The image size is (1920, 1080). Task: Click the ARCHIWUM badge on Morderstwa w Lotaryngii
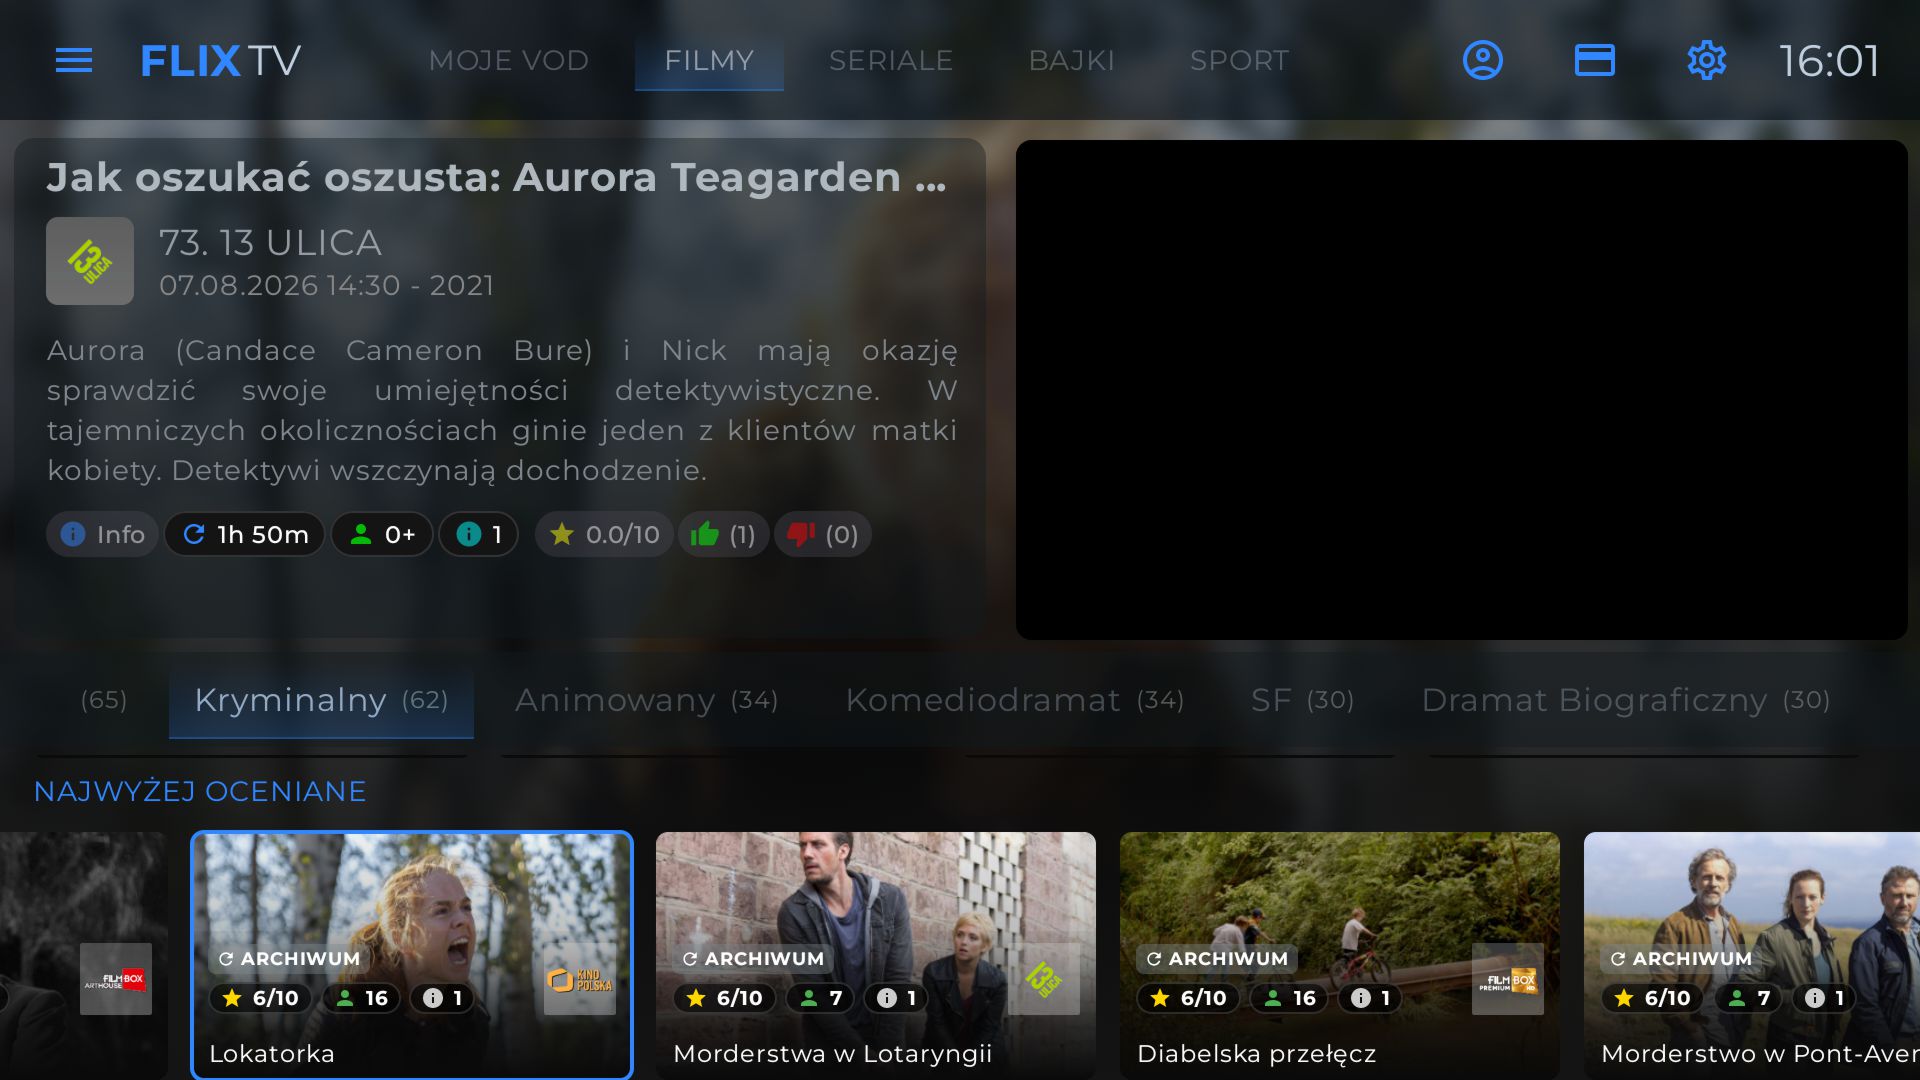[754, 959]
